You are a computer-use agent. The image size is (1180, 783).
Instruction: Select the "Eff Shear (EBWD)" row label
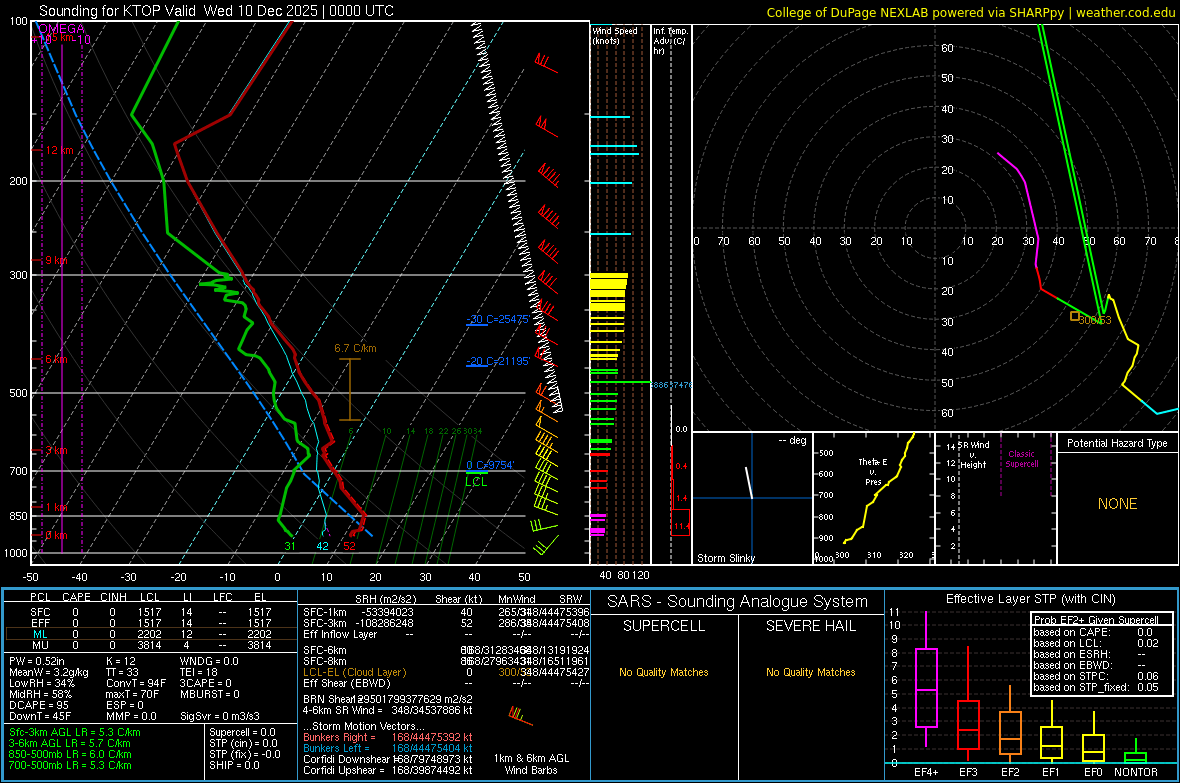tap(347, 683)
